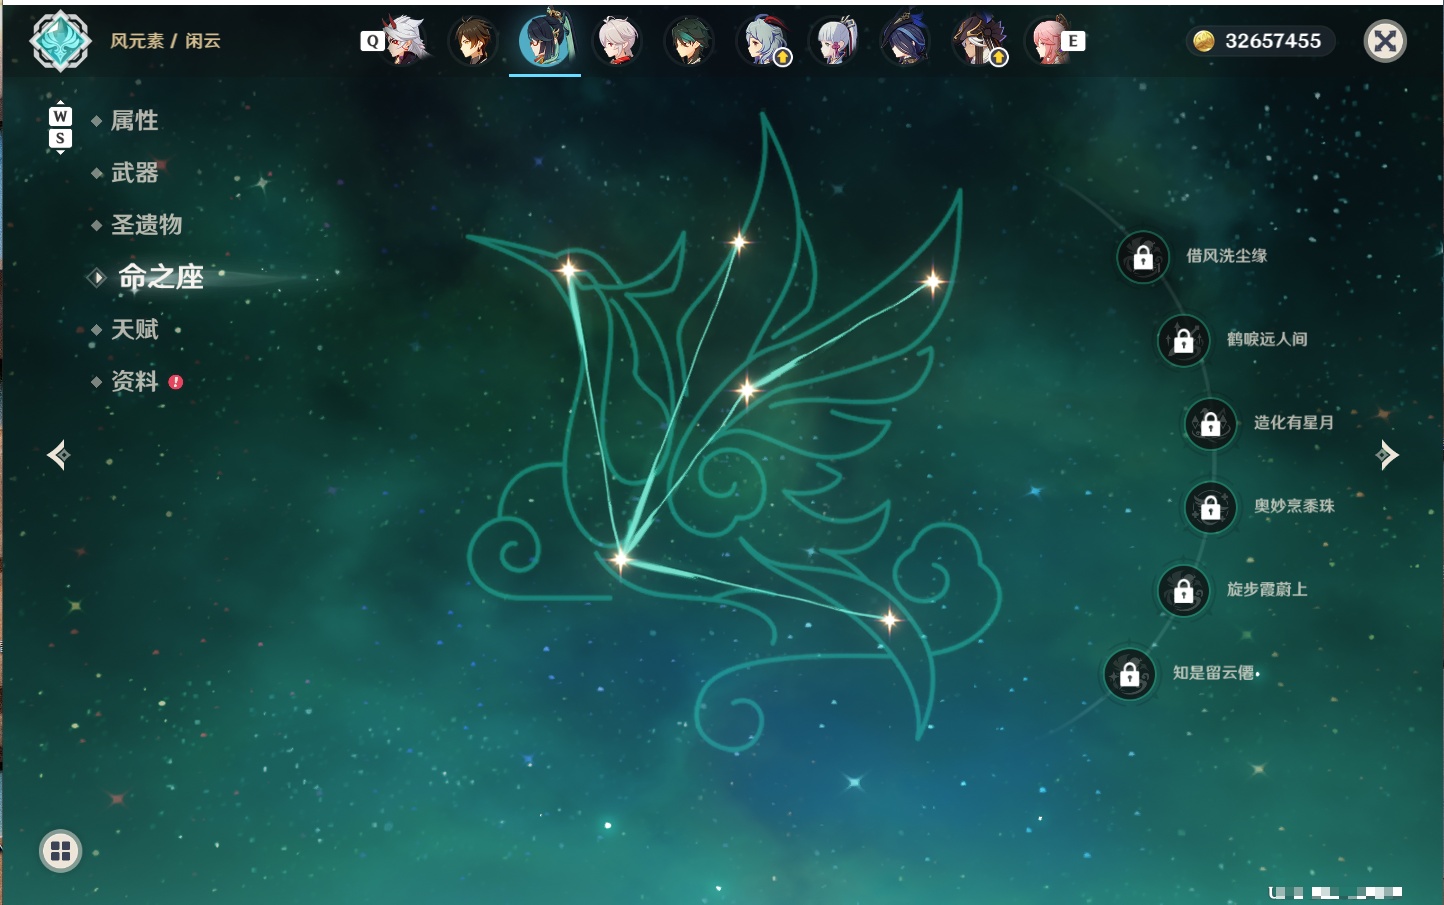Open the 天赋 talents menu

pos(134,329)
